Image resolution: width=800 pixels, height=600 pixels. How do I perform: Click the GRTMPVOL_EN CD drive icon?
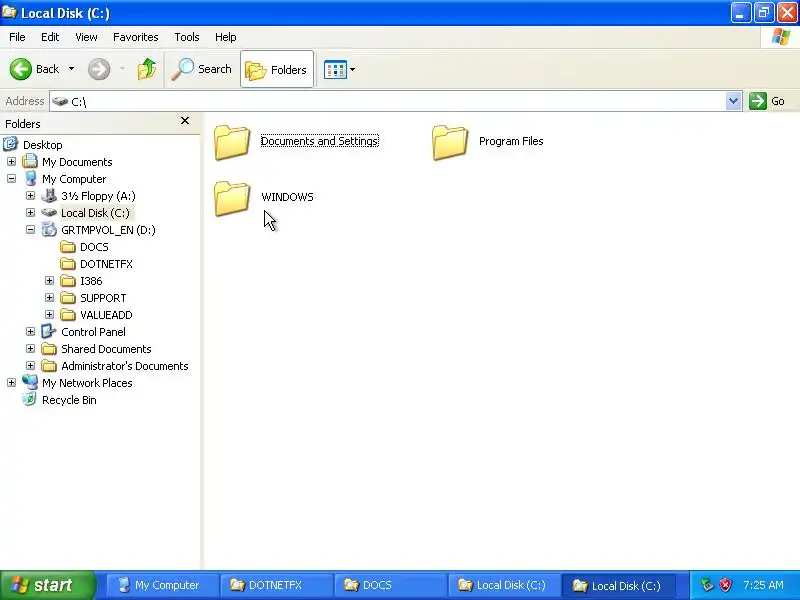tap(49, 230)
